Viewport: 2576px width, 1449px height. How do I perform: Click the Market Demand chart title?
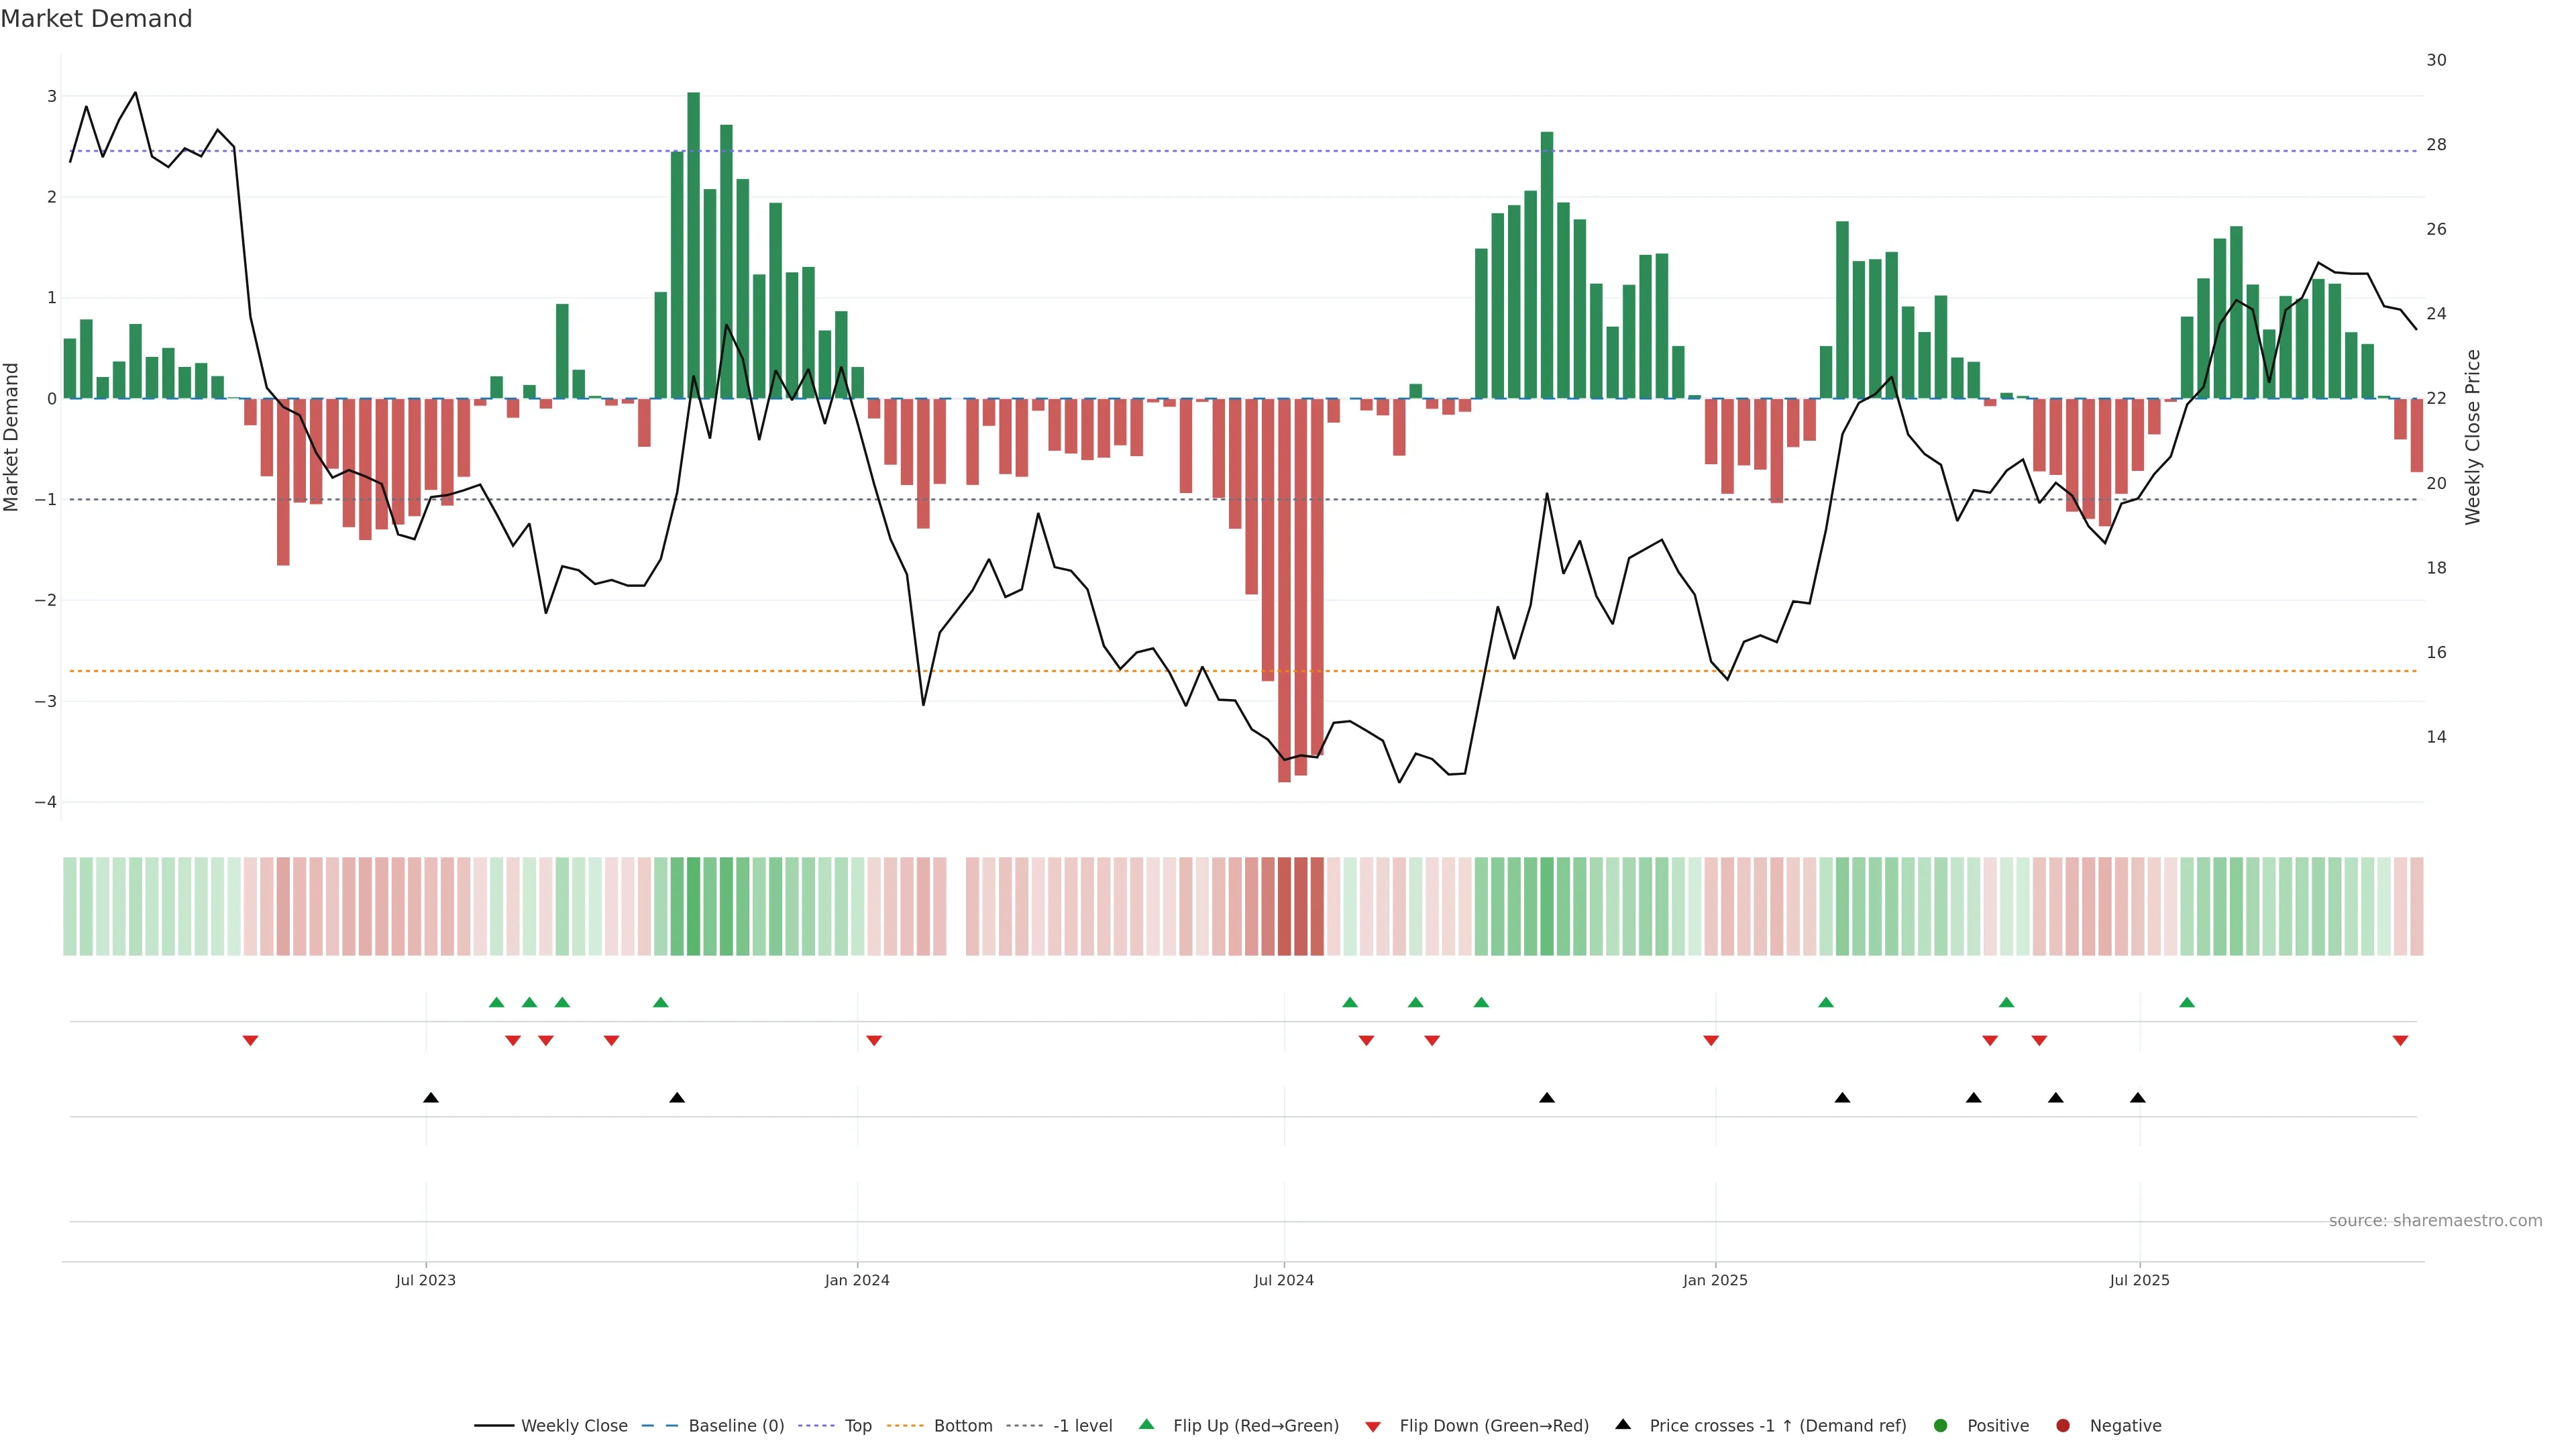[x=96, y=19]
